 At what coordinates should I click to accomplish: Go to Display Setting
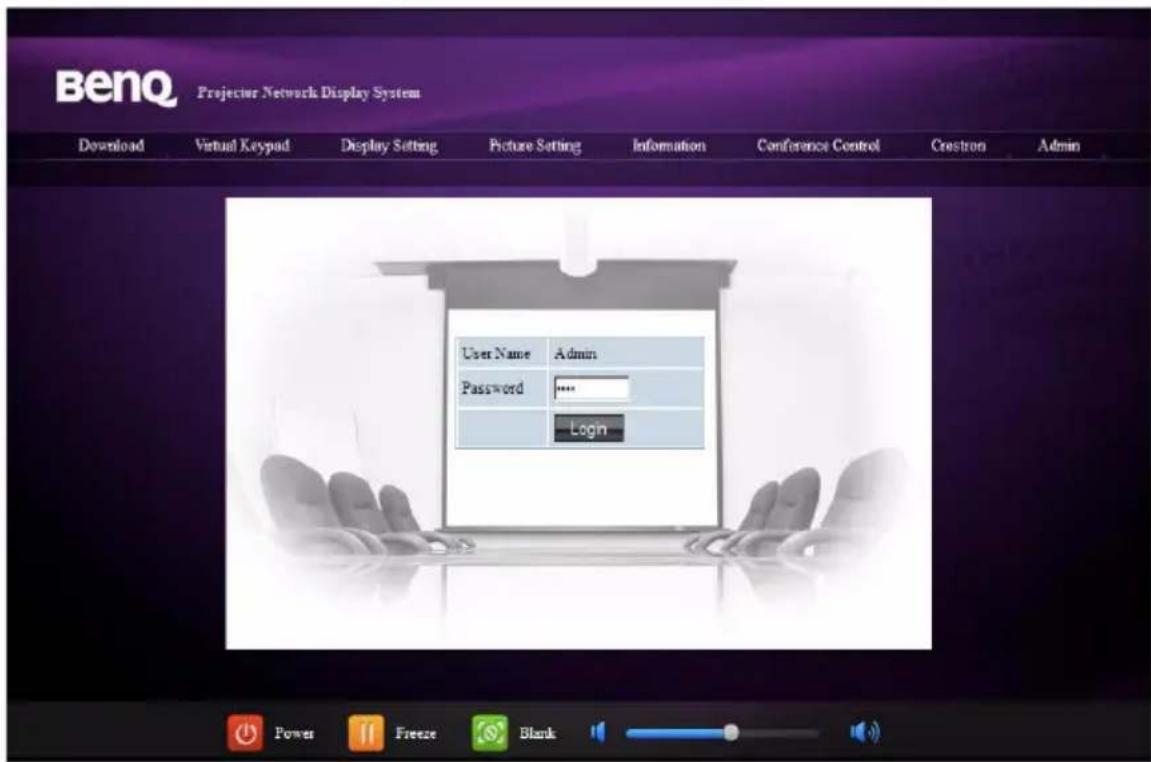(x=389, y=145)
